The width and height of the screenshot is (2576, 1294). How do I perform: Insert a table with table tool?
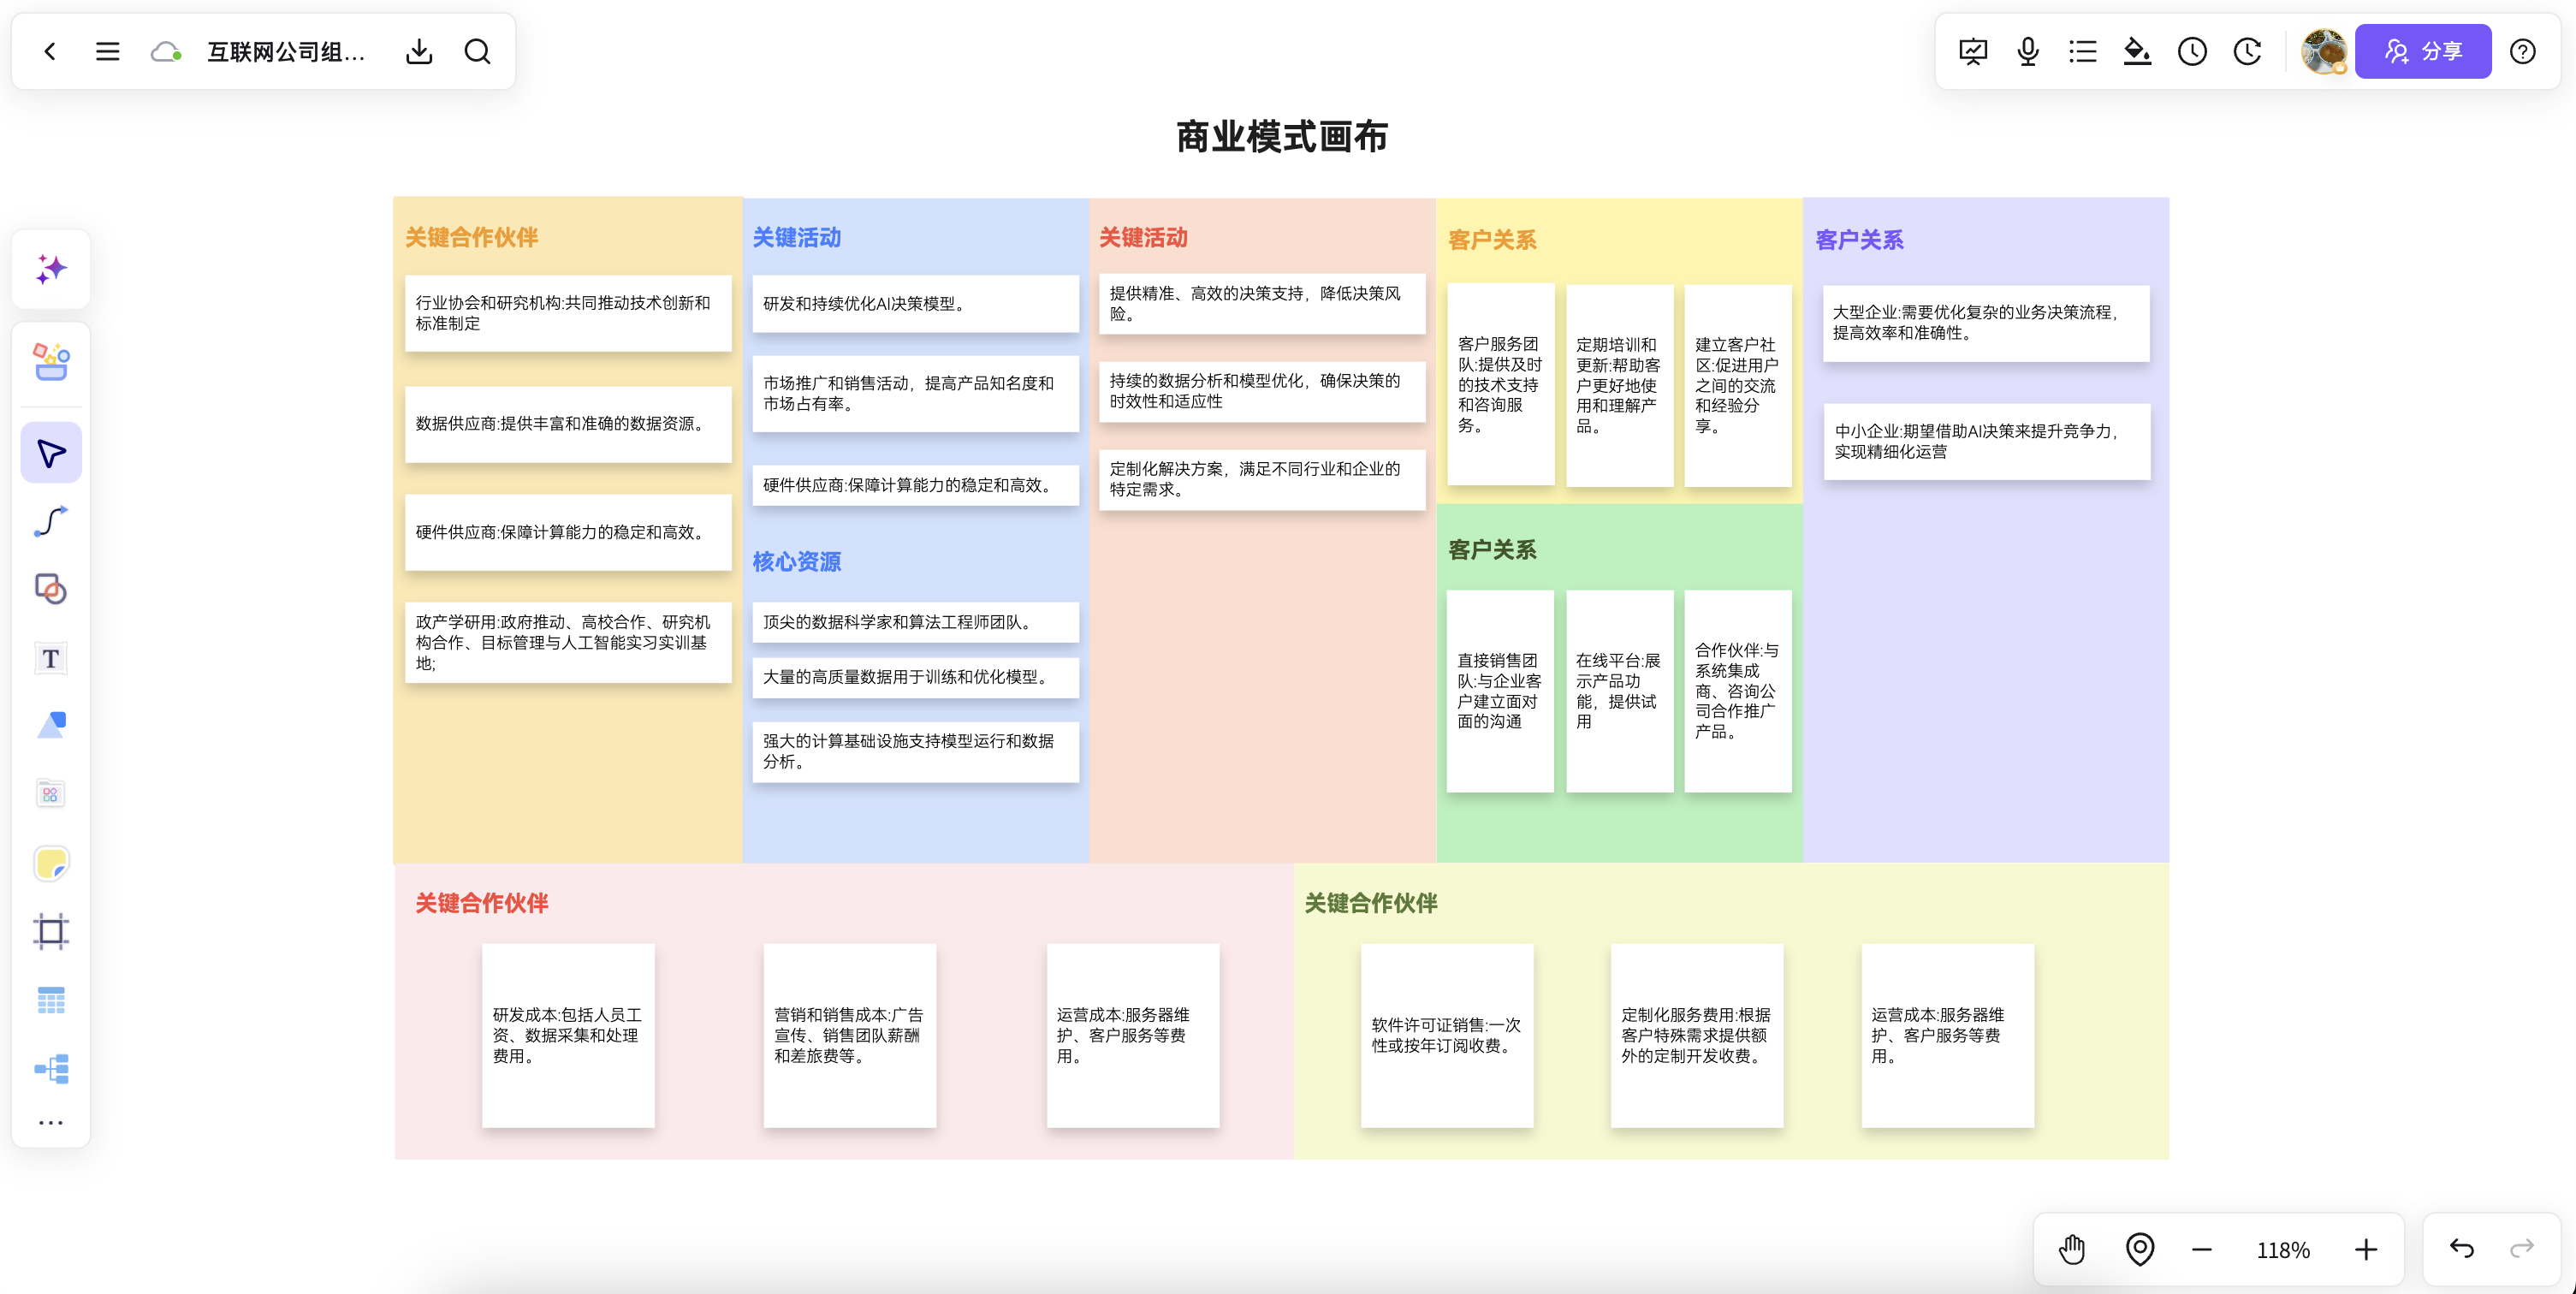51,1000
